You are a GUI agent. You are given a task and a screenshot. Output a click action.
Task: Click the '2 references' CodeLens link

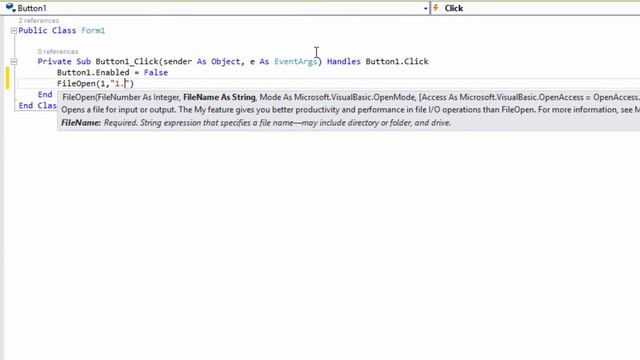(39, 20)
